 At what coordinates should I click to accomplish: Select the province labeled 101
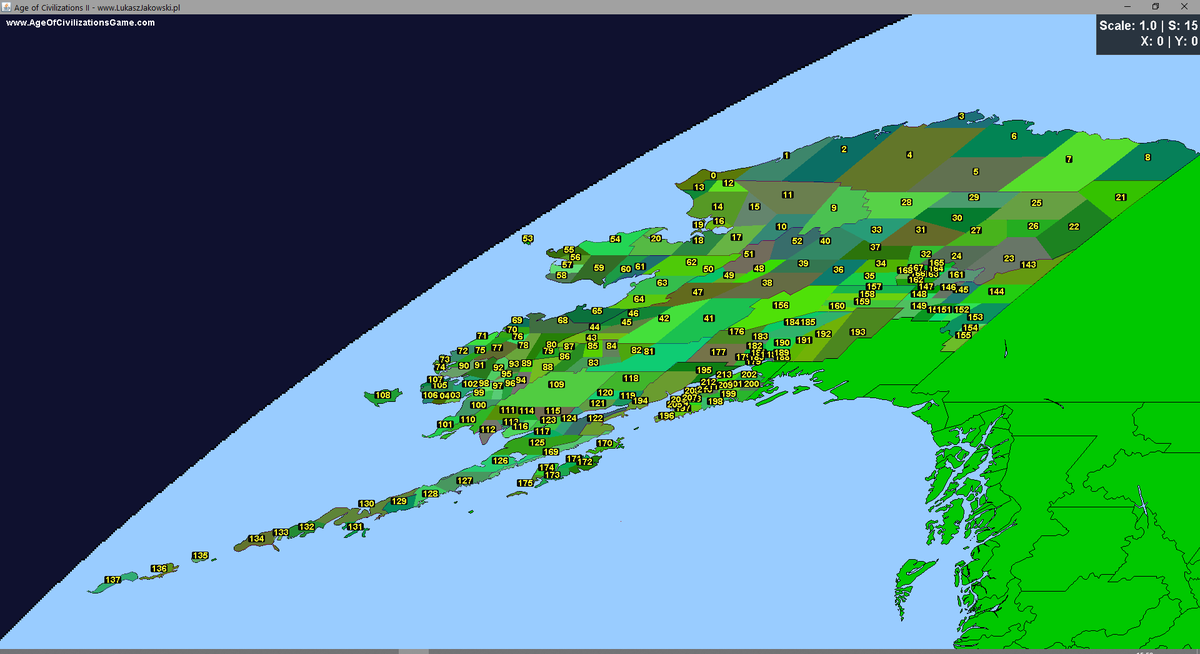[x=446, y=425]
